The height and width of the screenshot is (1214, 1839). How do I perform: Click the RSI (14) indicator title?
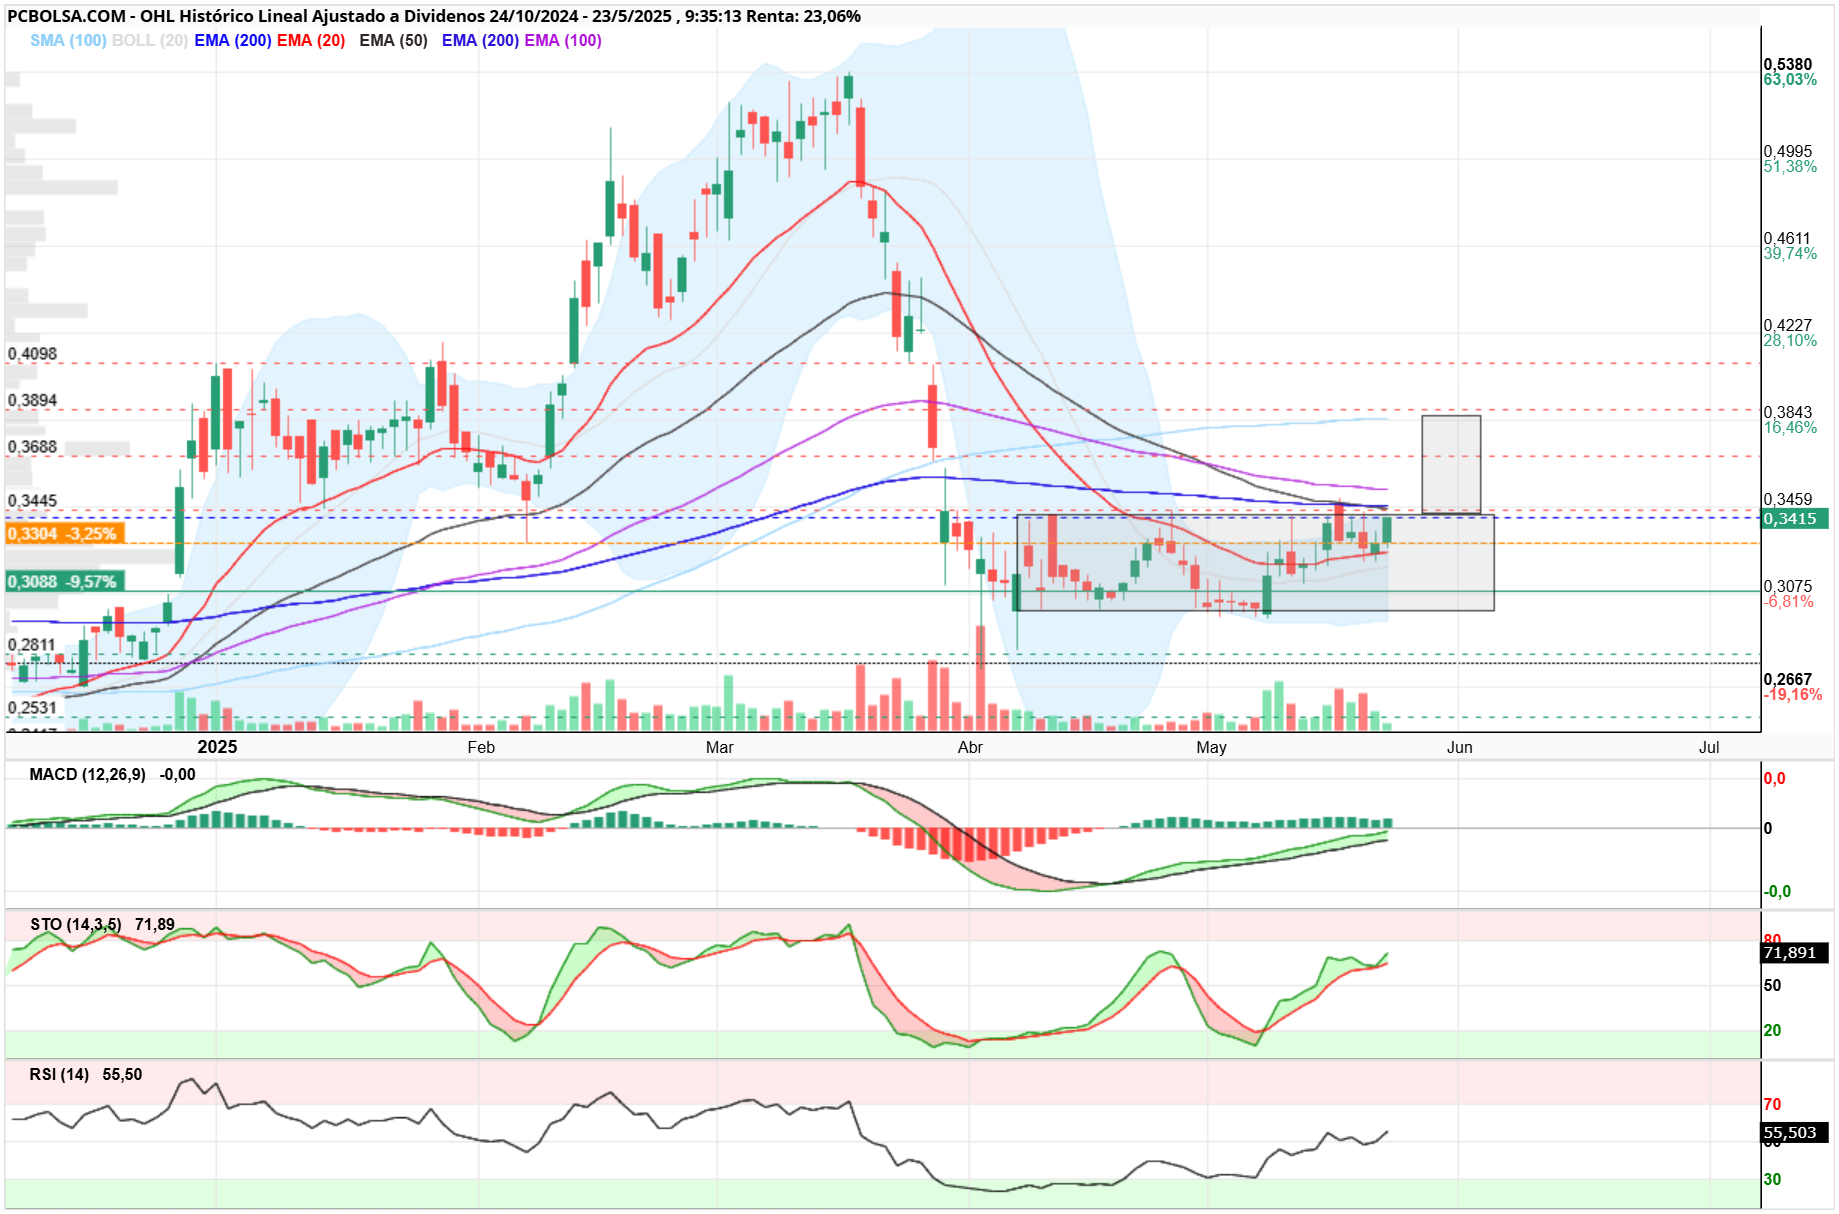59,1074
